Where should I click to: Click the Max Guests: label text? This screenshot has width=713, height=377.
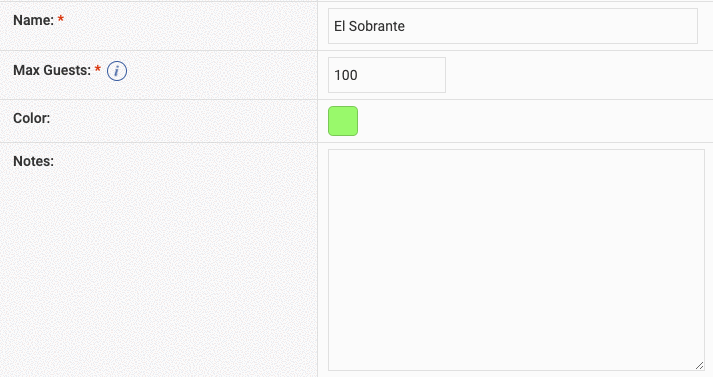coord(52,70)
